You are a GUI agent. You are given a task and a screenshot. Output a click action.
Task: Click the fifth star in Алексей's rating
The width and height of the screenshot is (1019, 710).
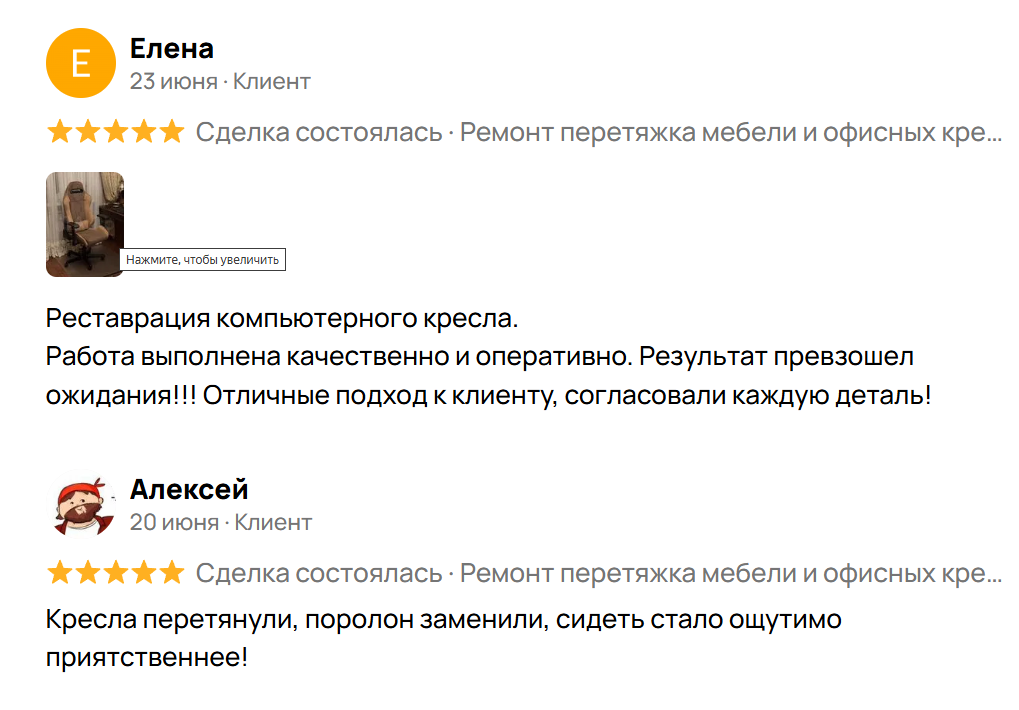(x=172, y=573)
